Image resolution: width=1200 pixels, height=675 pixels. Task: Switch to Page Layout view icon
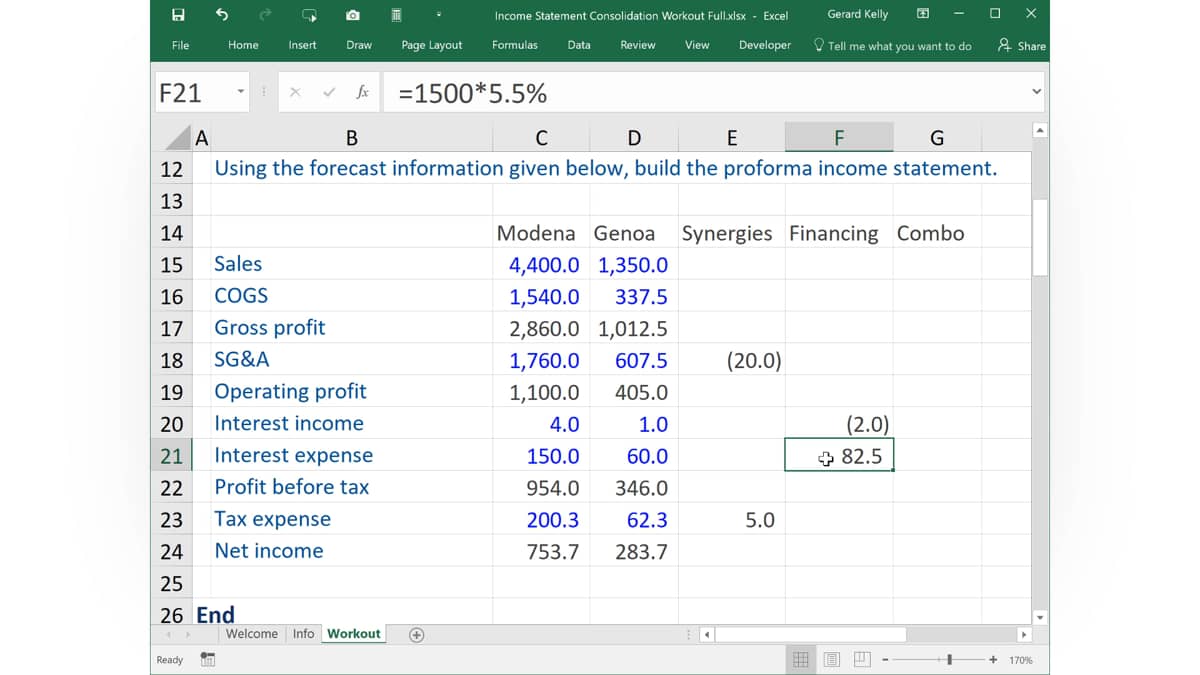[x=831, y=659]
